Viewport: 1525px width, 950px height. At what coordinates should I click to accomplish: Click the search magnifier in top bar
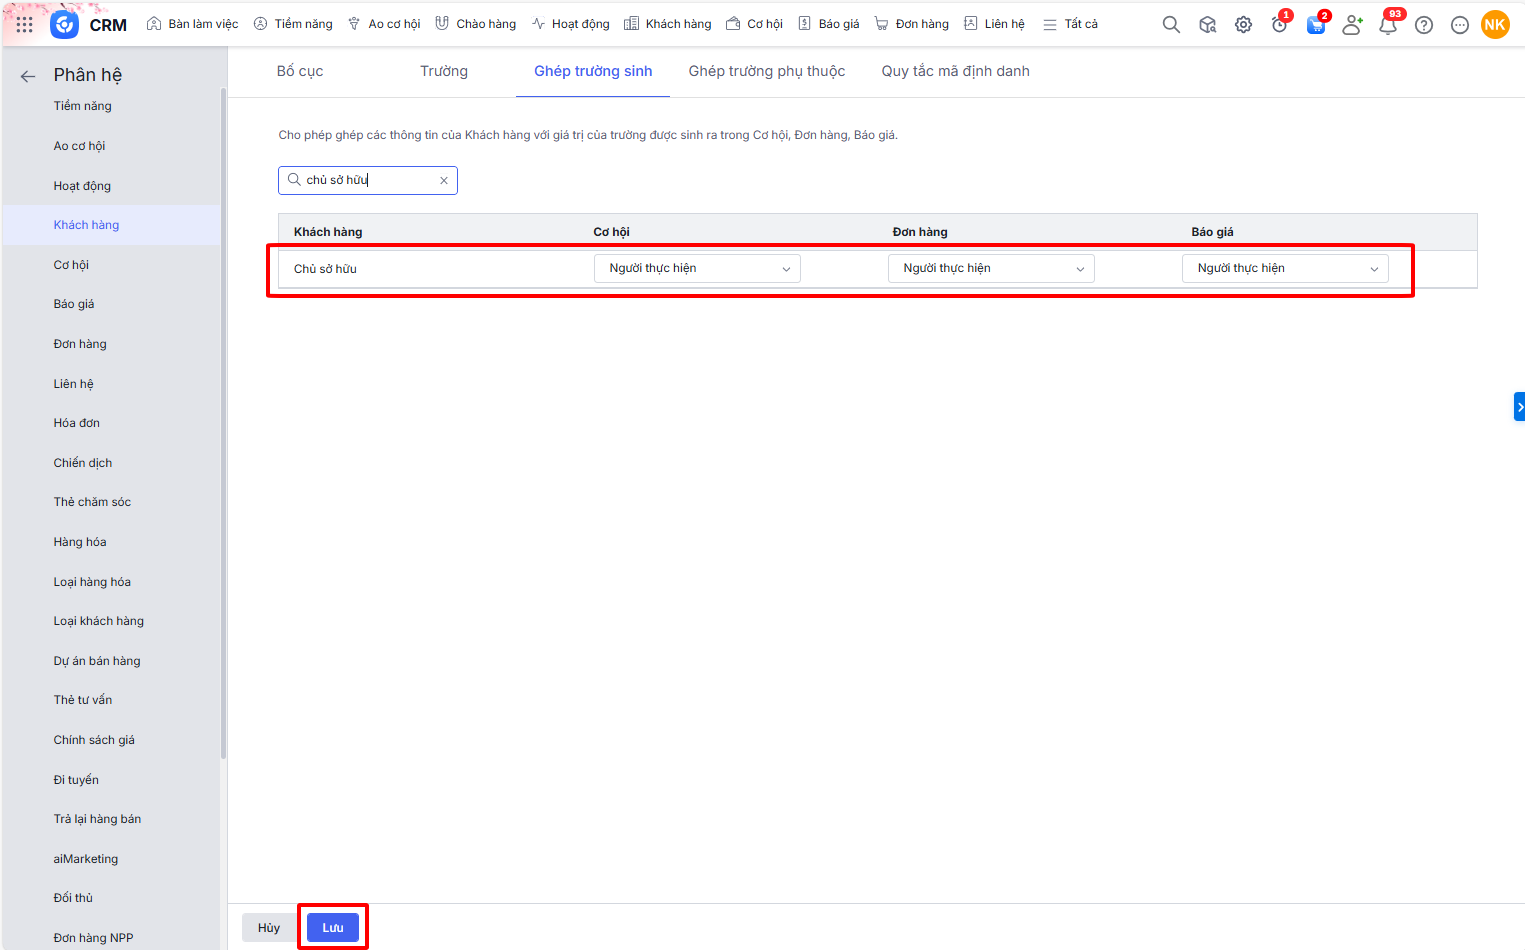click(1171, 25)
